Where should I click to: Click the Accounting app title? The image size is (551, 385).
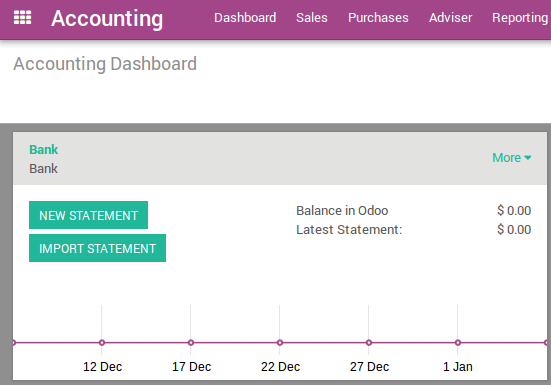[x=107, y=18]
